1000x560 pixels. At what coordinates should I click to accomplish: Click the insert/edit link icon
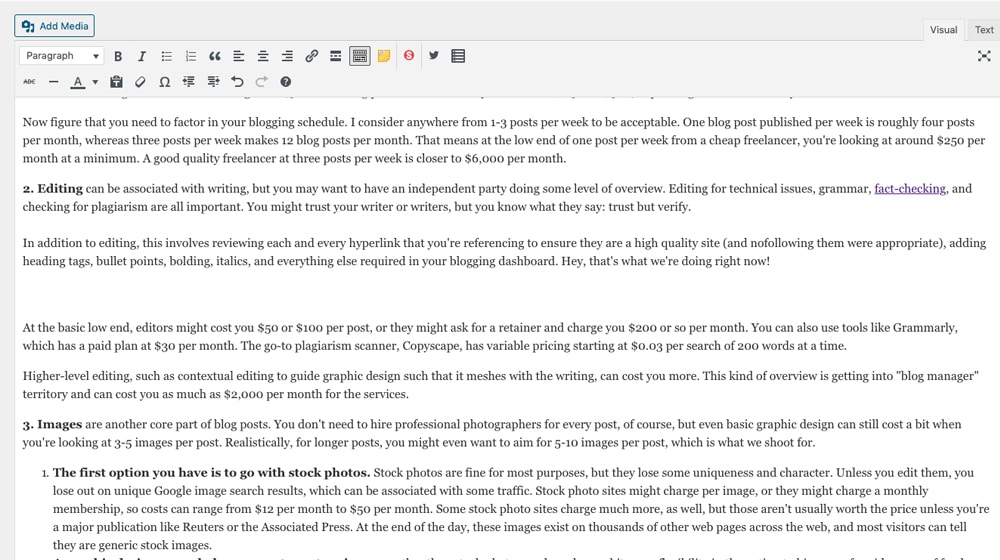(x=311, y=56)
